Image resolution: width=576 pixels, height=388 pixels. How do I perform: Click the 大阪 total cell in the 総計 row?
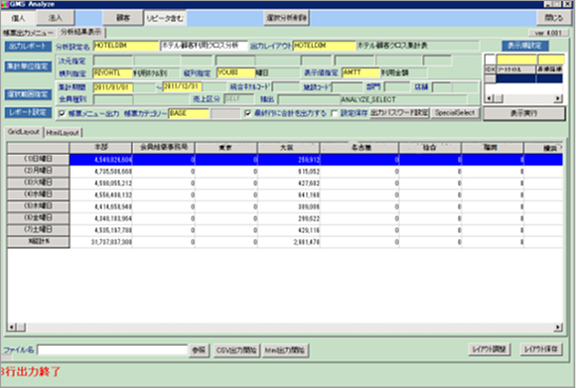(x=289, y=242)
